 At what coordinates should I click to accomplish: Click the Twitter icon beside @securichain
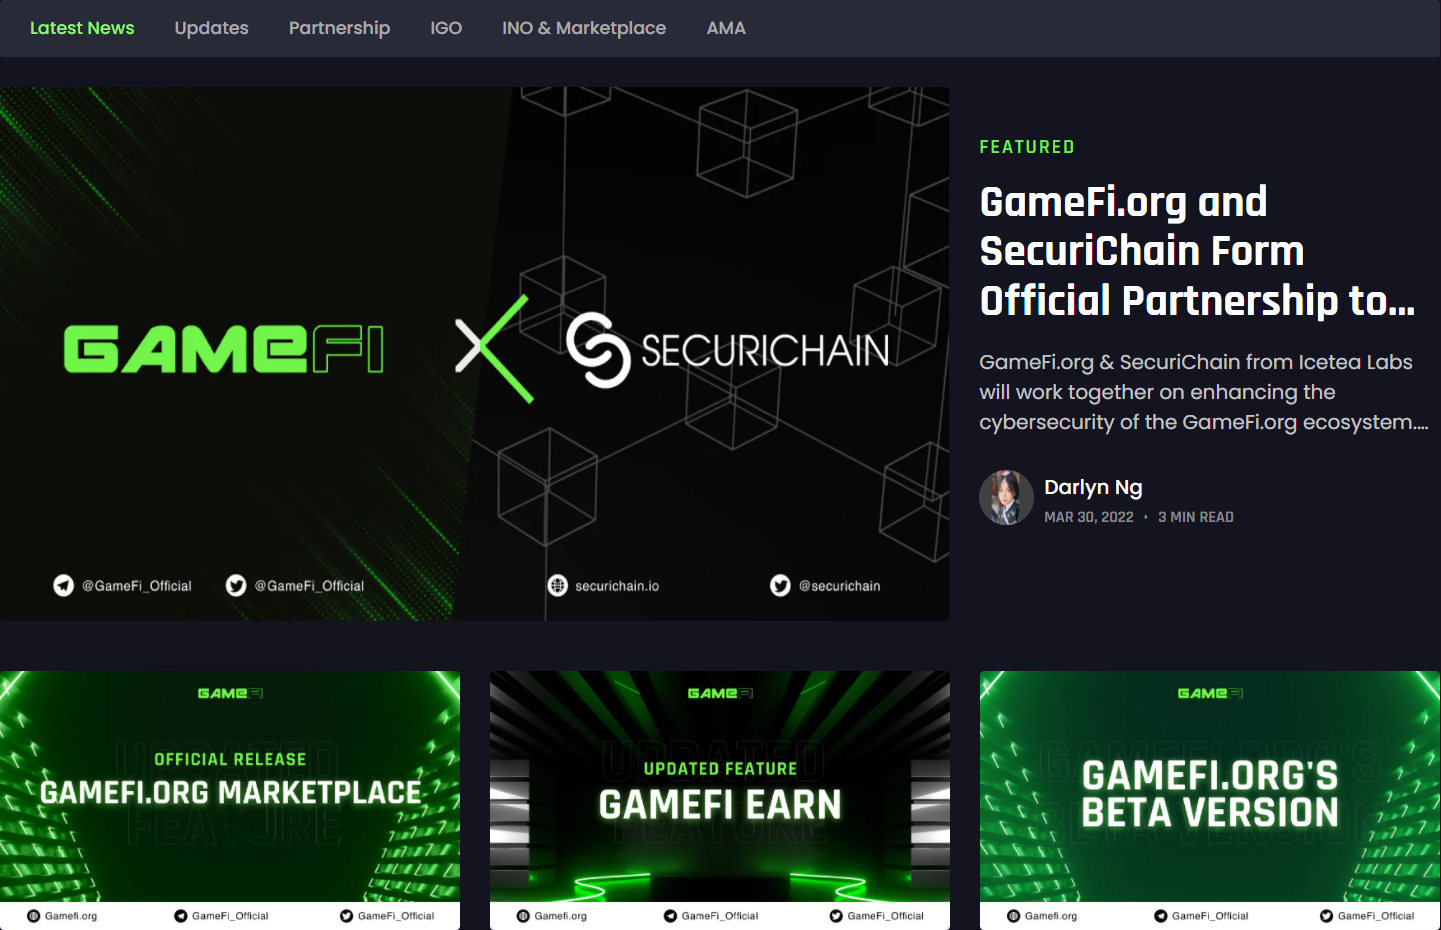click(x=780, y=586)
